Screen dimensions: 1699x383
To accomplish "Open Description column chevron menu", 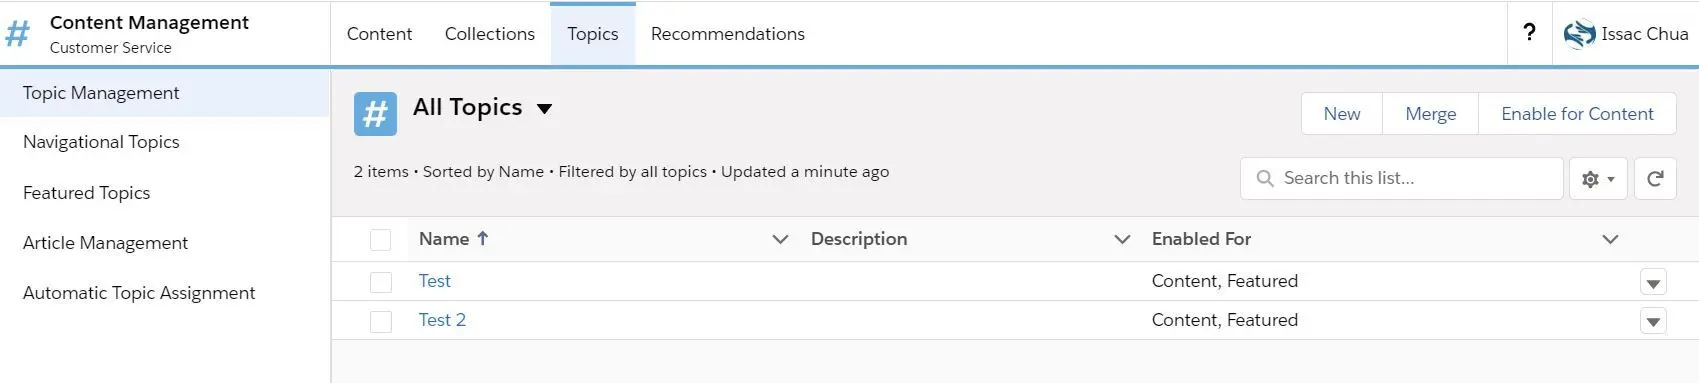I will (1122, 239).
